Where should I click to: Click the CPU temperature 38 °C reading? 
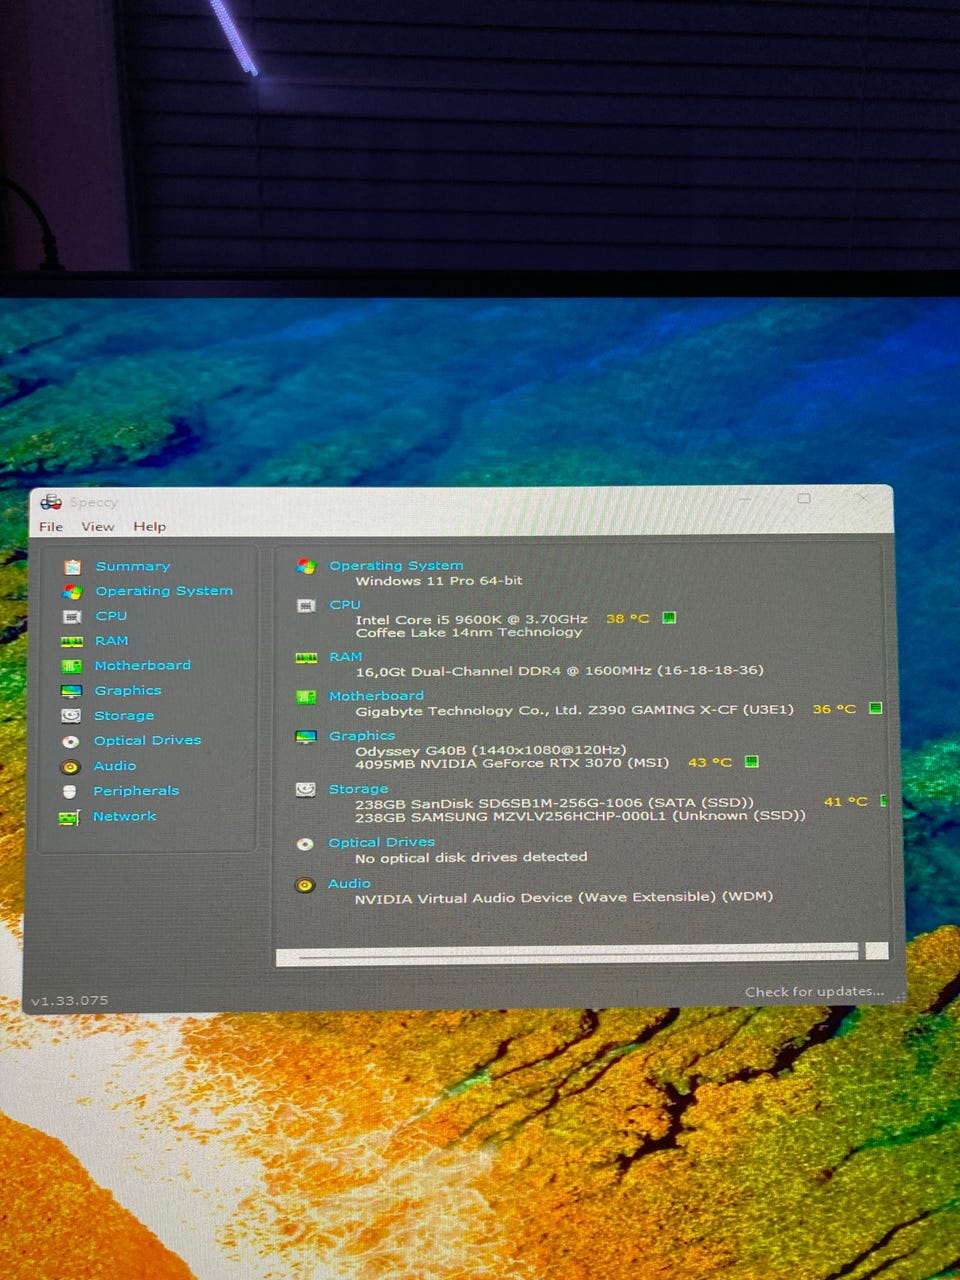coord(628,619)
